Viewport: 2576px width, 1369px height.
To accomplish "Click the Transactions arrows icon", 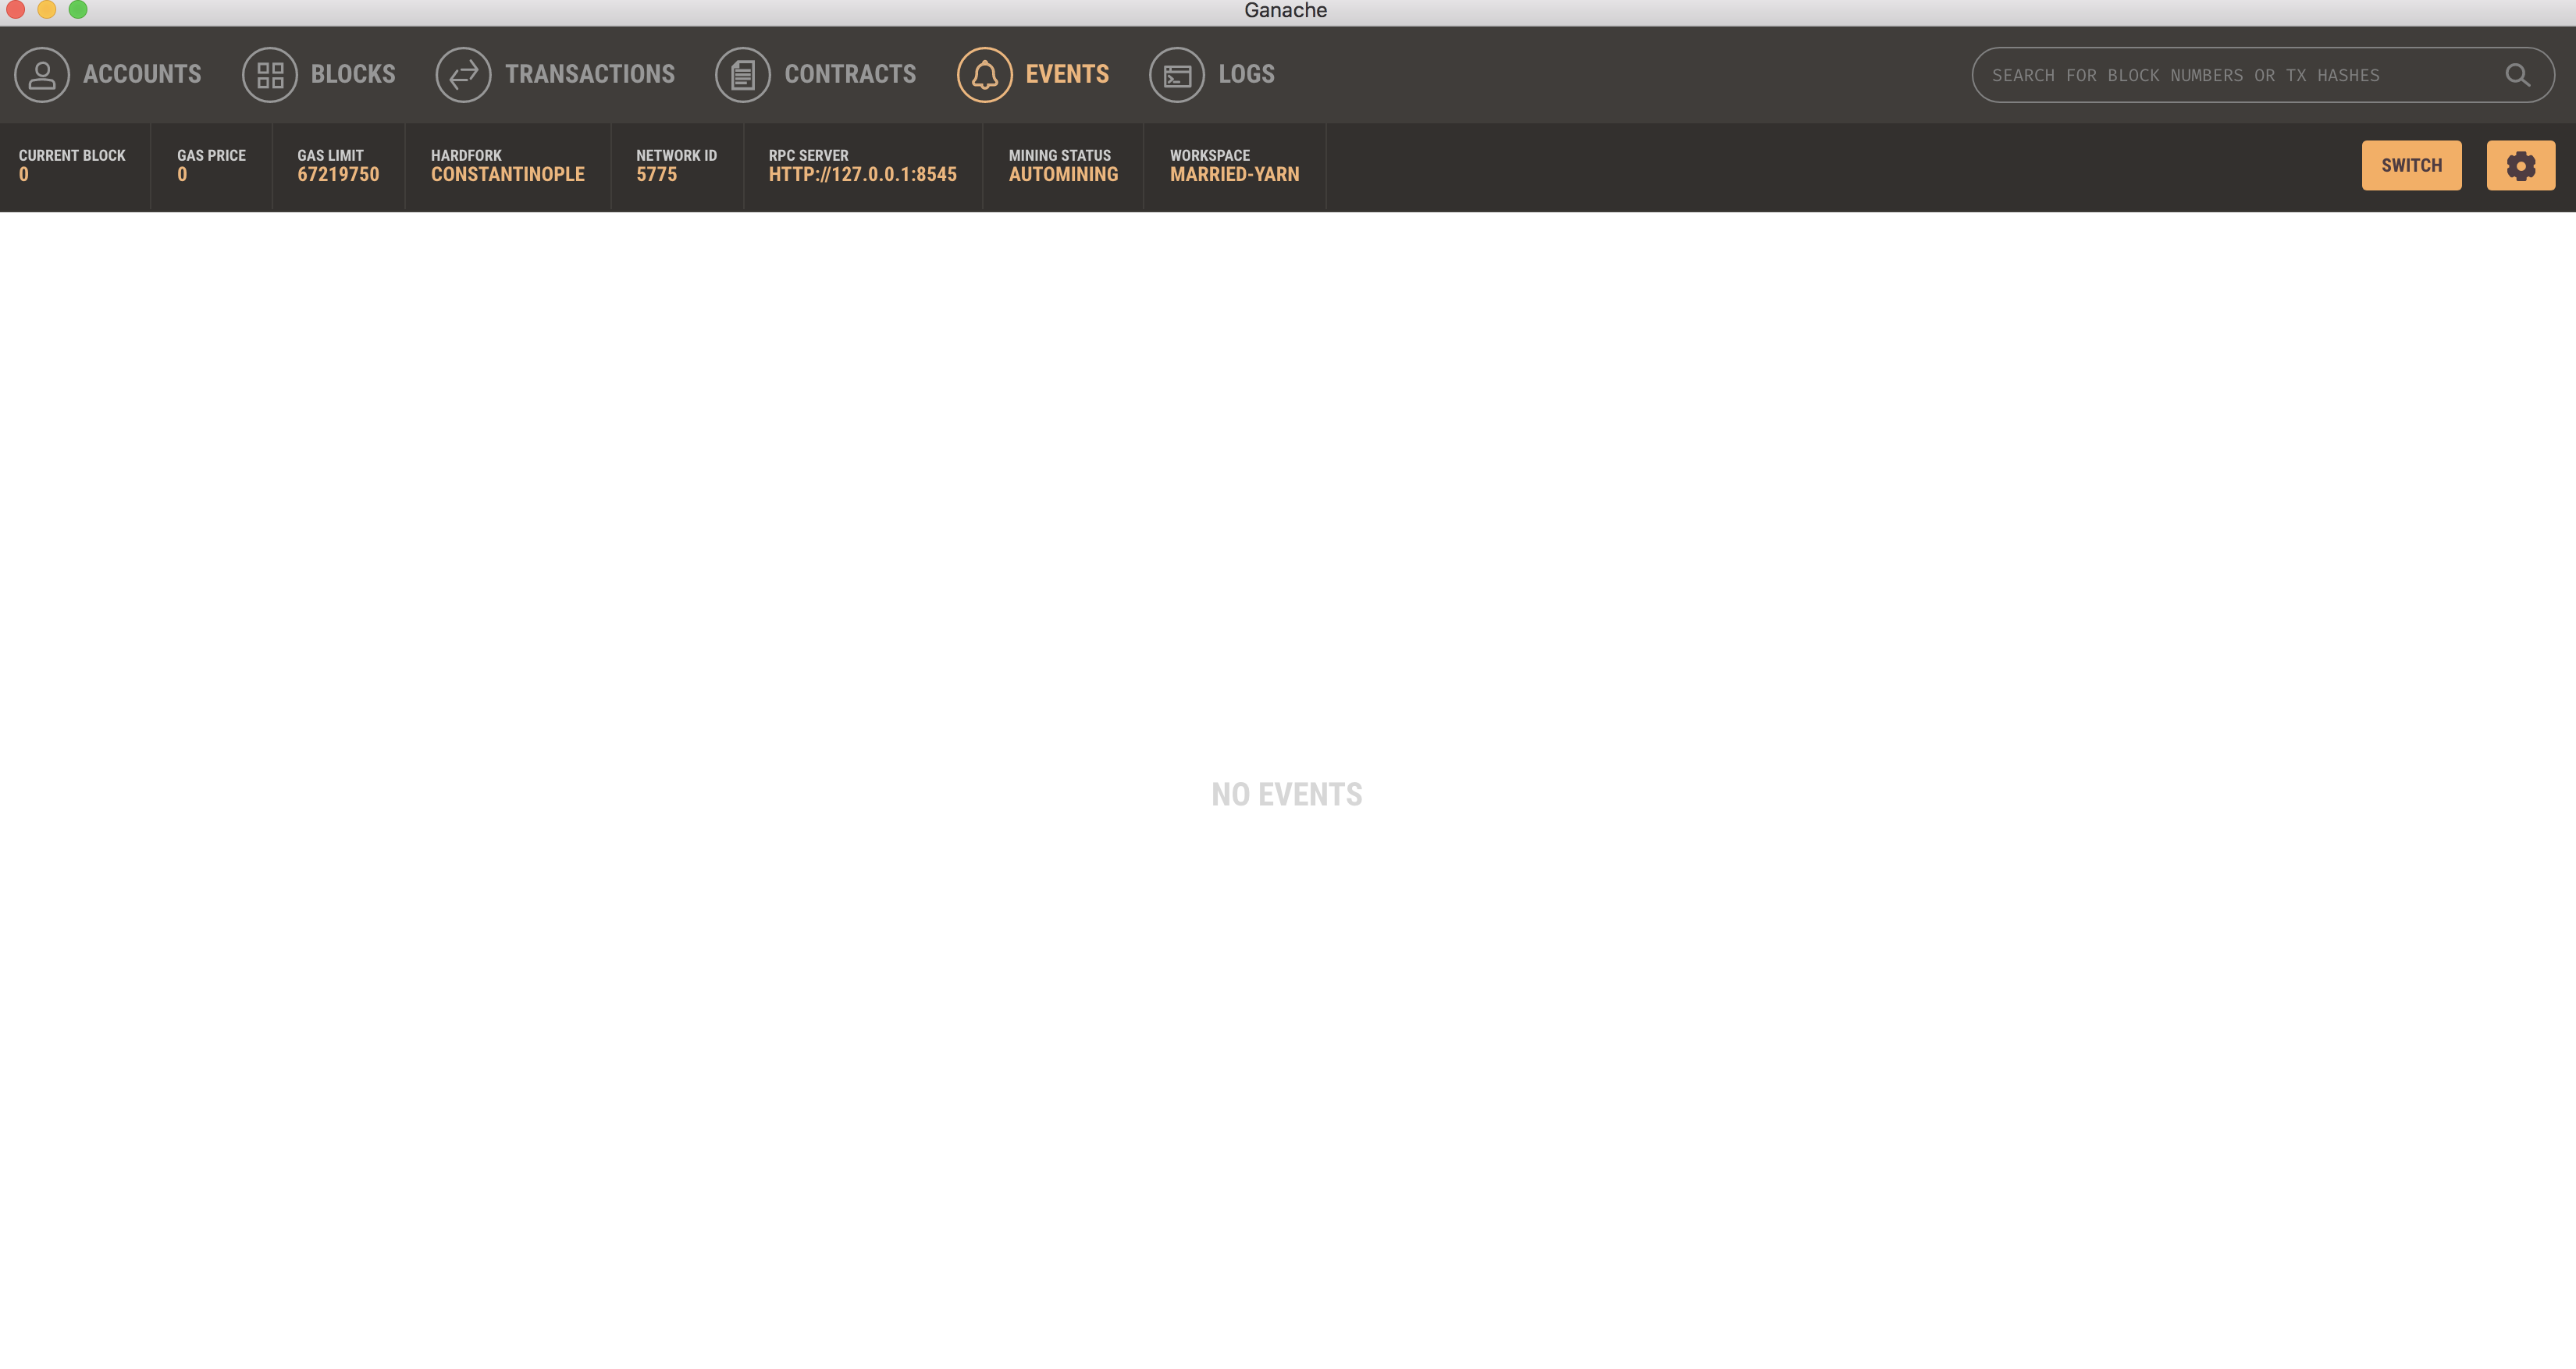I will 463,75.
